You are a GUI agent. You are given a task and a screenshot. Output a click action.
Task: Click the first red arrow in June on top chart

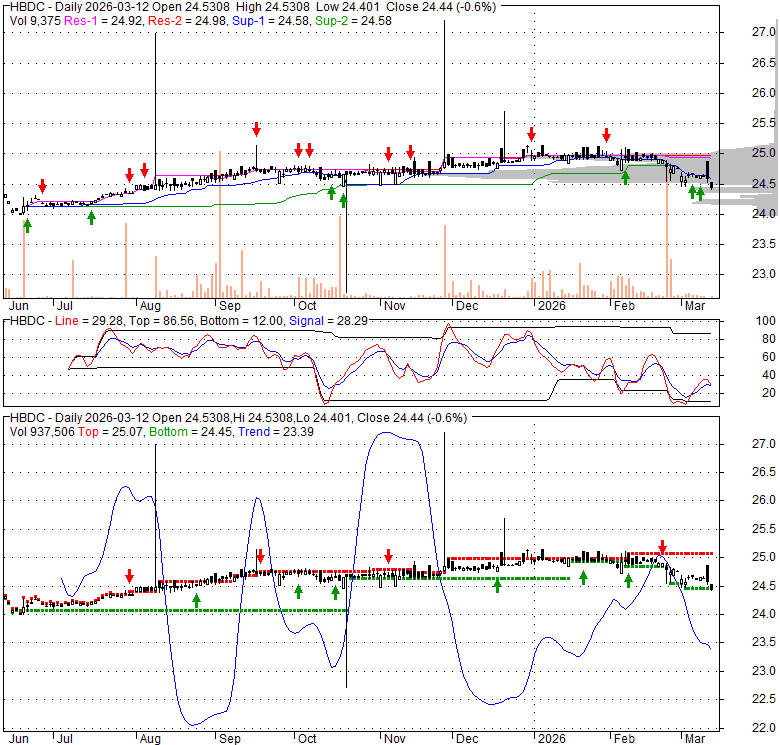[42, 187]
